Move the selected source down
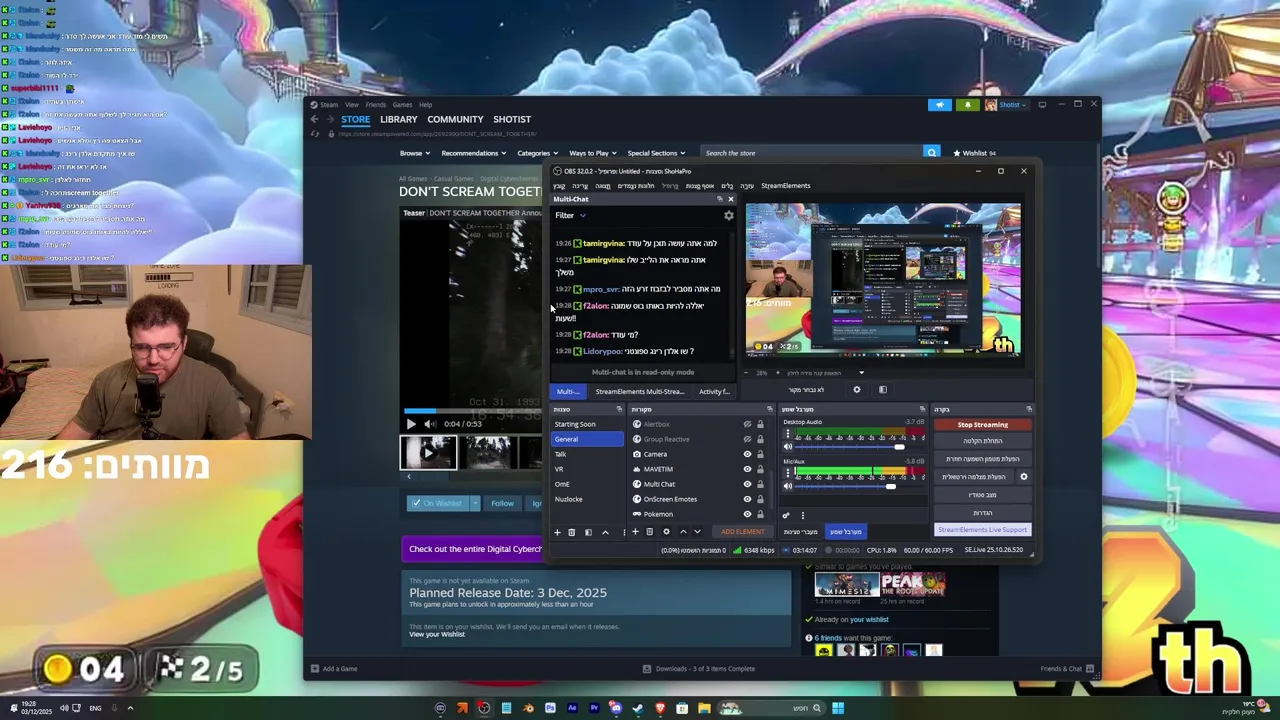 click(x=697, y=532)
